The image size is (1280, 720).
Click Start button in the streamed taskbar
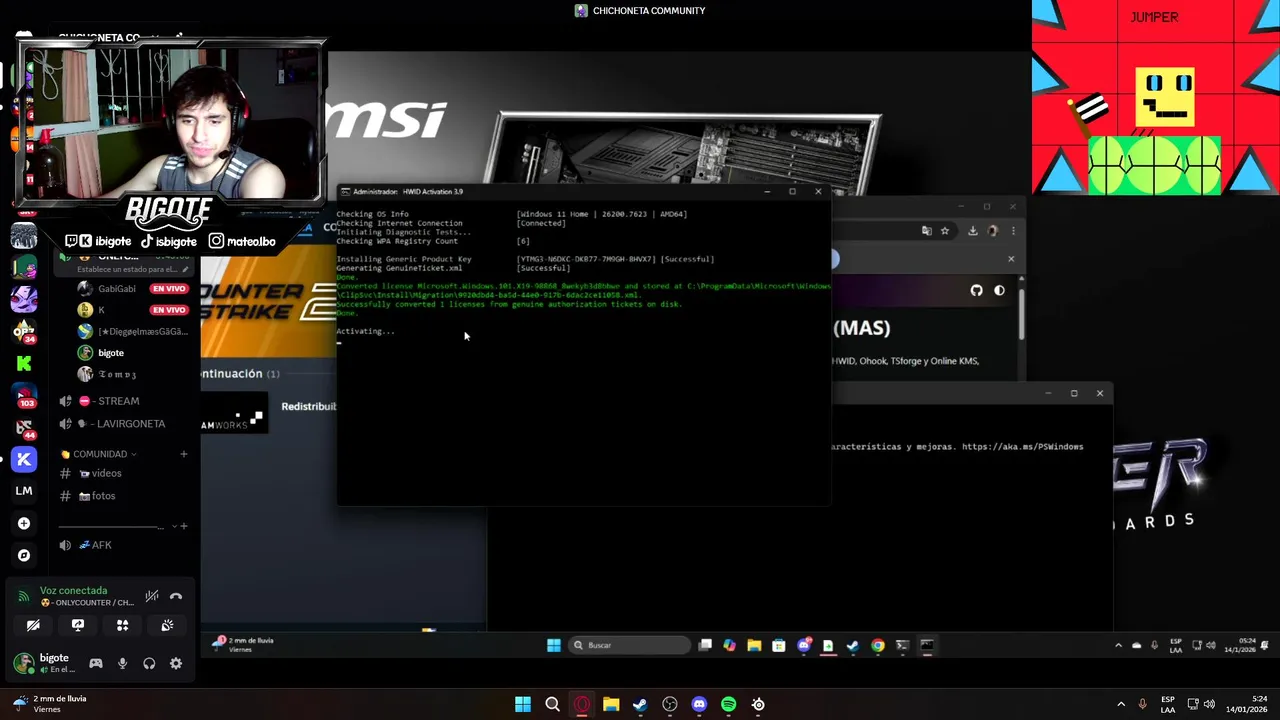(x=554, y=645)
